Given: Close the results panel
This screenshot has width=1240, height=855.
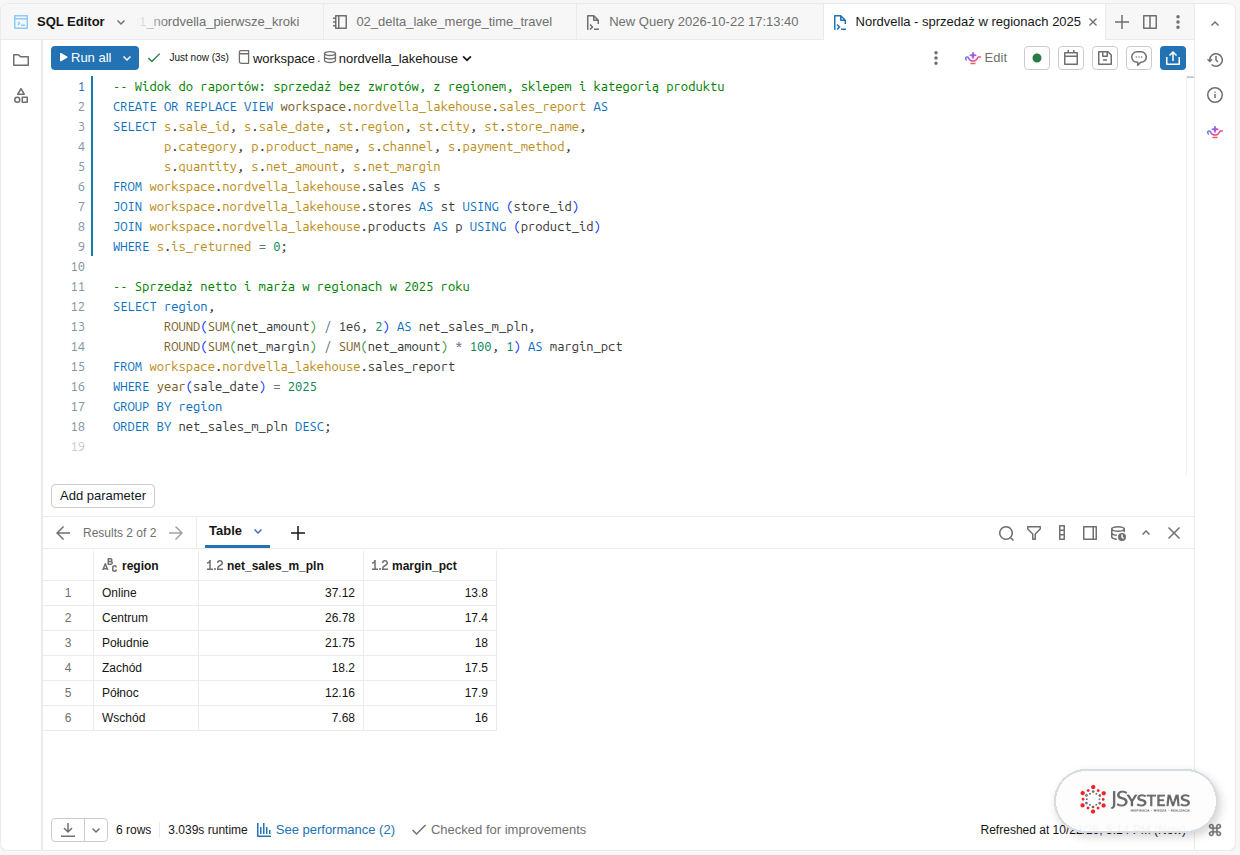Looking at the screenshot, I should 1174,533.
